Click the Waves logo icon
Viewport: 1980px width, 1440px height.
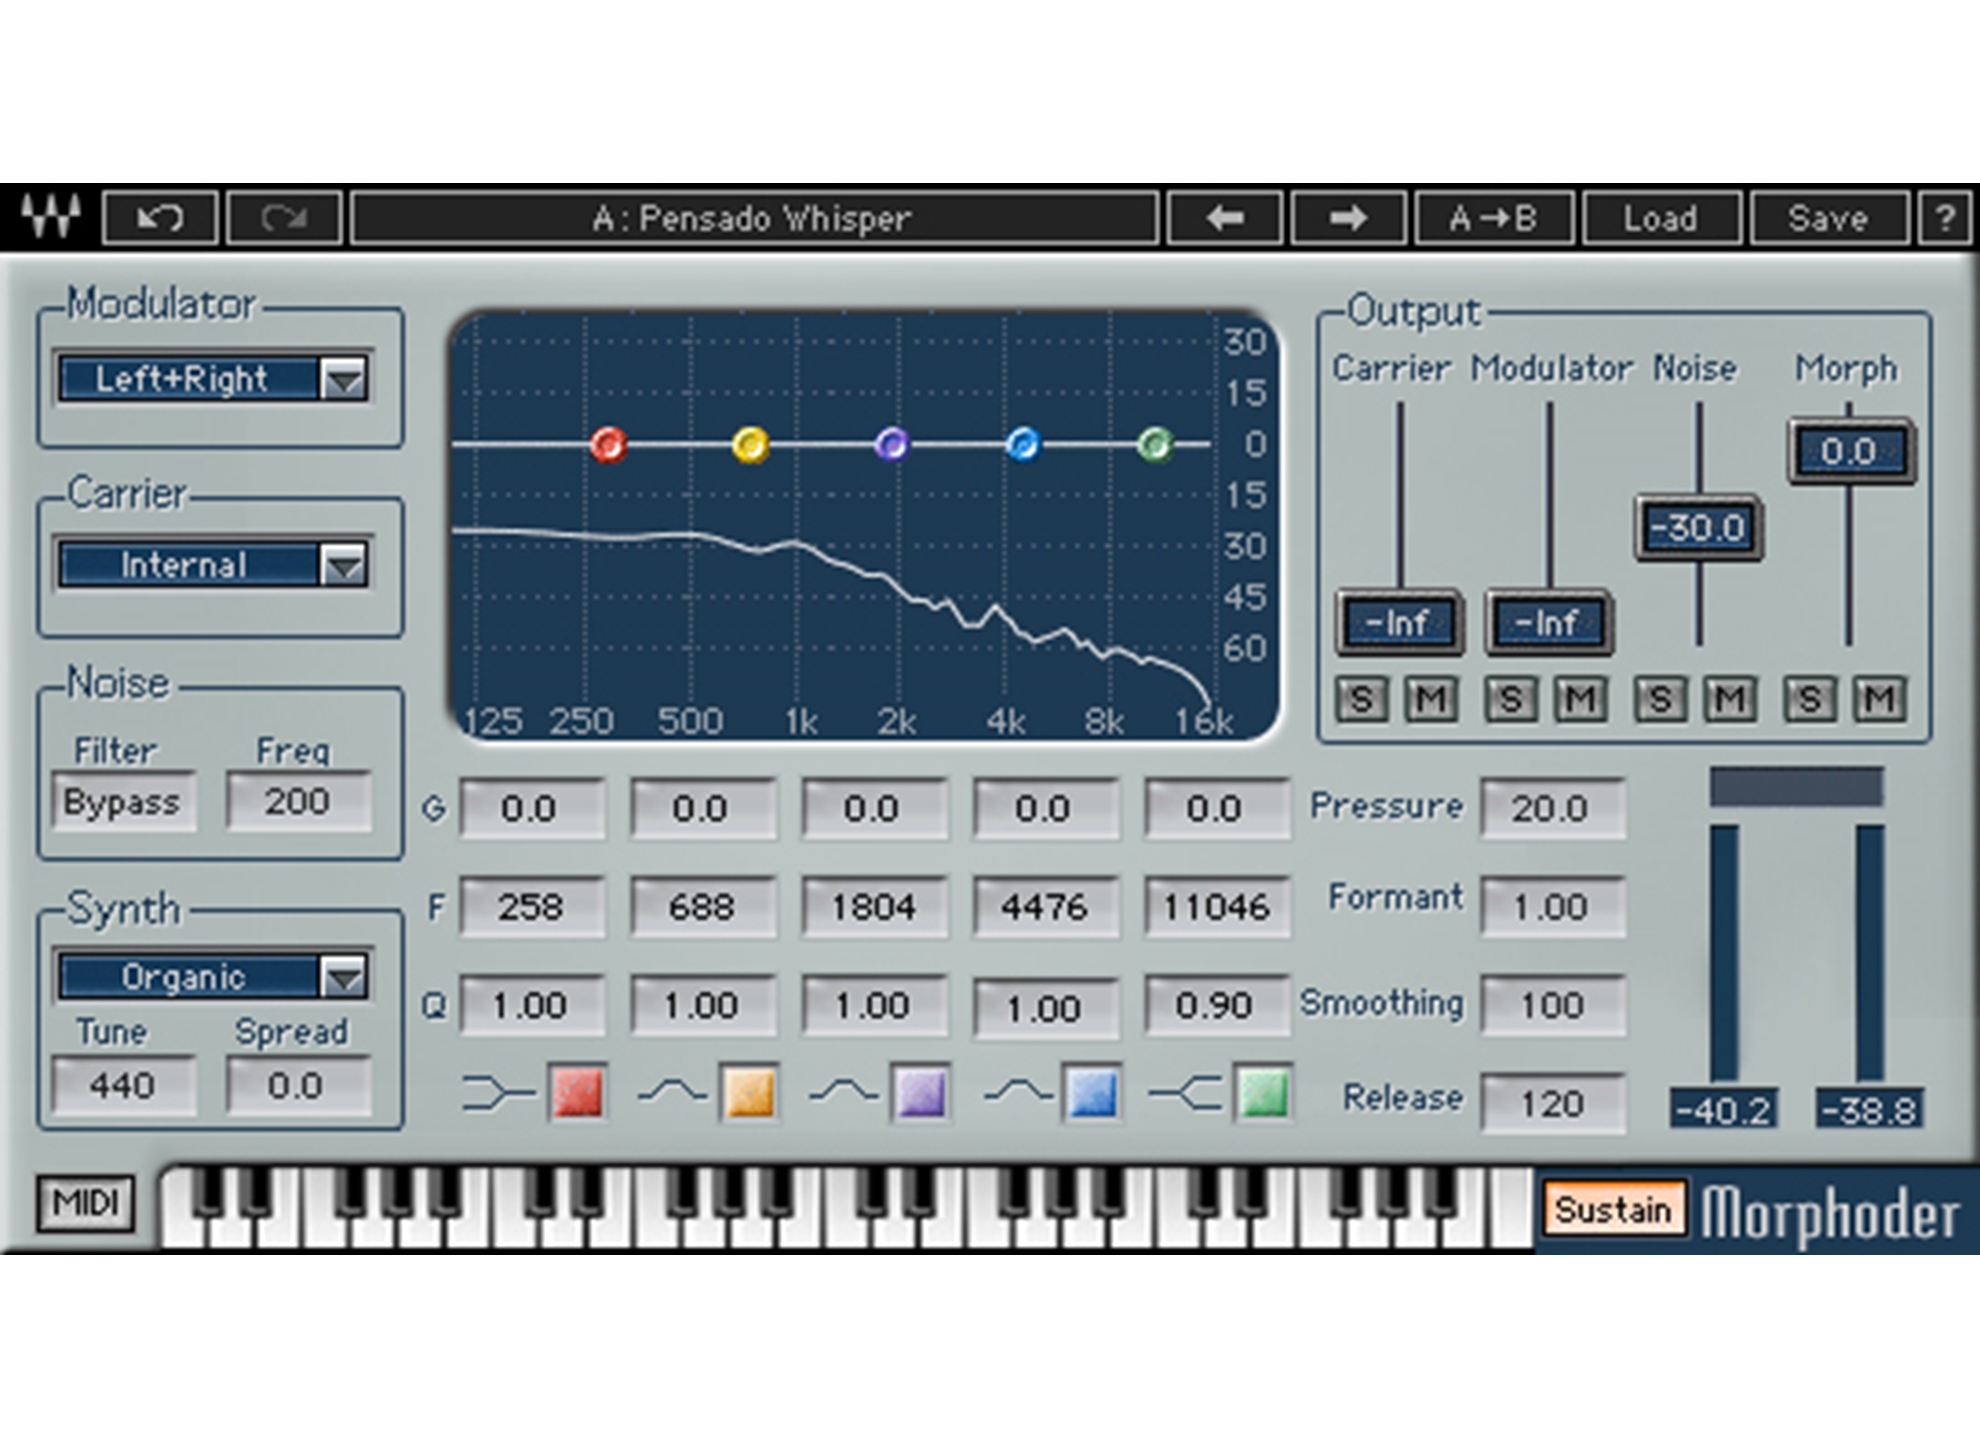click(x=51, y=216)
